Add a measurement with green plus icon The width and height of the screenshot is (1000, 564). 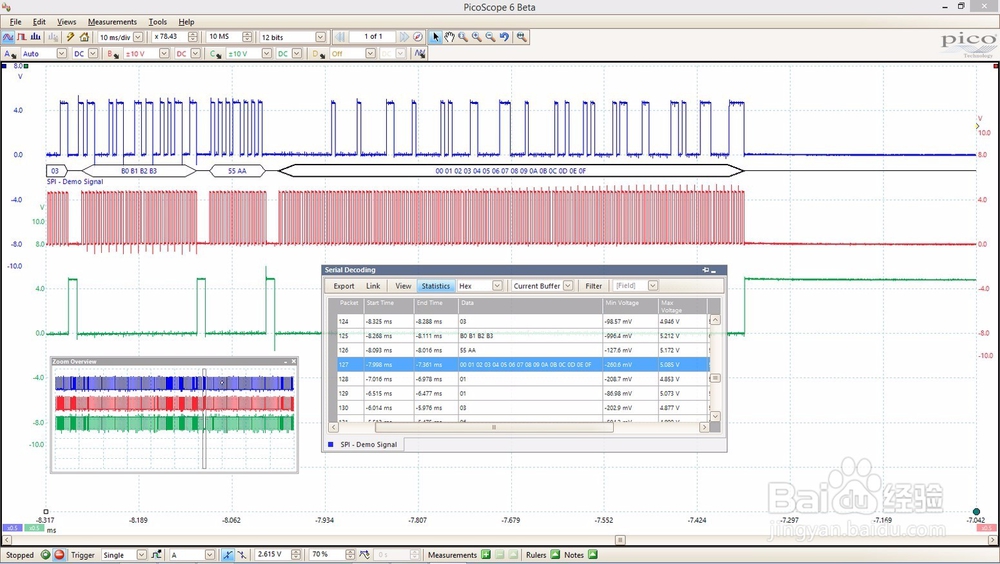486,554
